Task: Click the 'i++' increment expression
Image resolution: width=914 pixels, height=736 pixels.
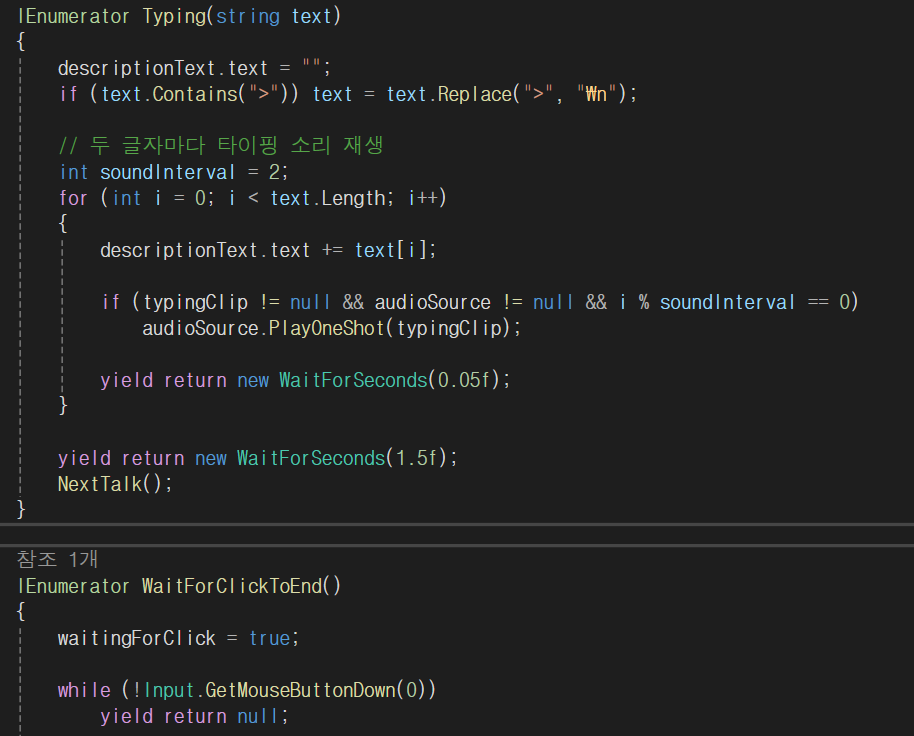Action: pyautogui.click(x=423, y=198)
